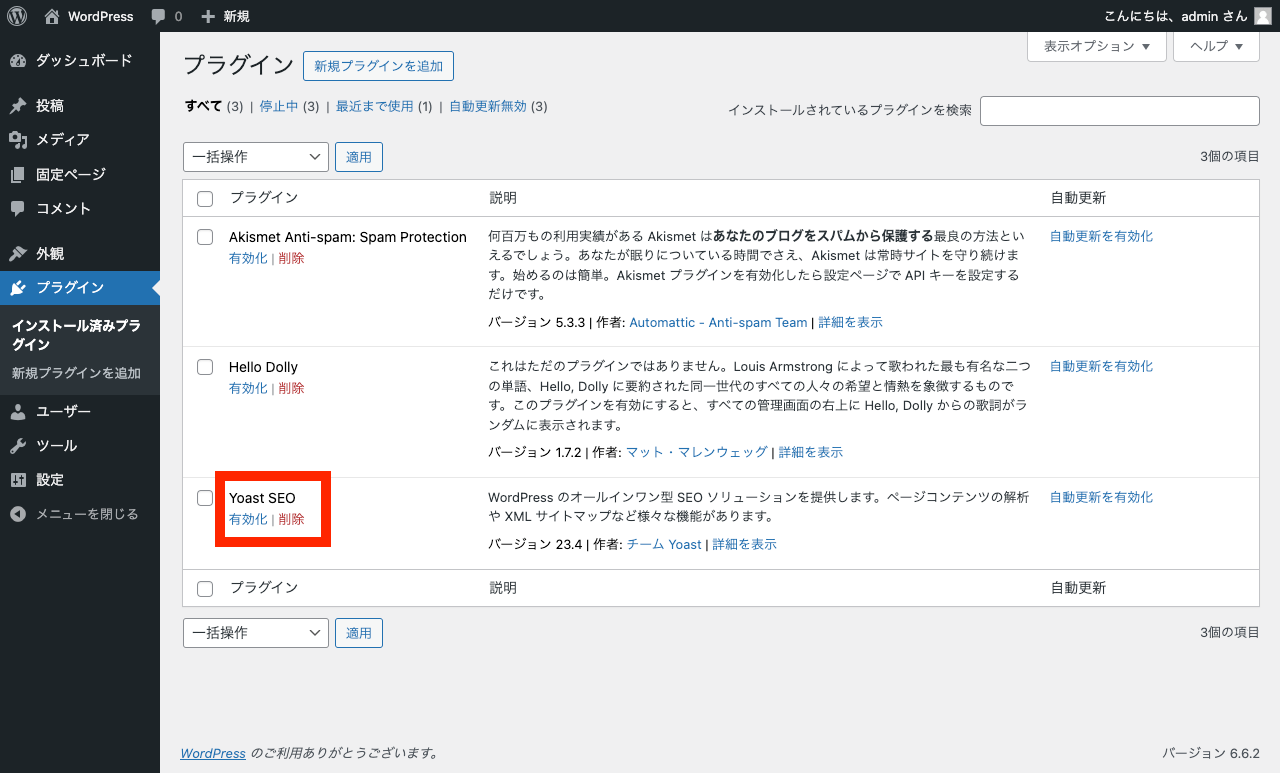Viewport: 1280px width, 773px height.
Task: Focus the installed plugins search field
Action: (x=1120, y=111)
